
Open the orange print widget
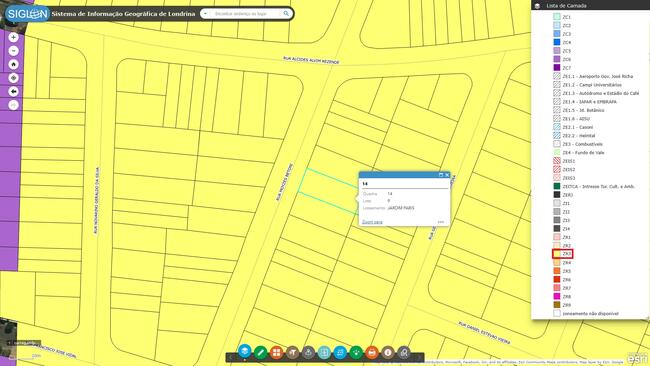tap(372, 353)
